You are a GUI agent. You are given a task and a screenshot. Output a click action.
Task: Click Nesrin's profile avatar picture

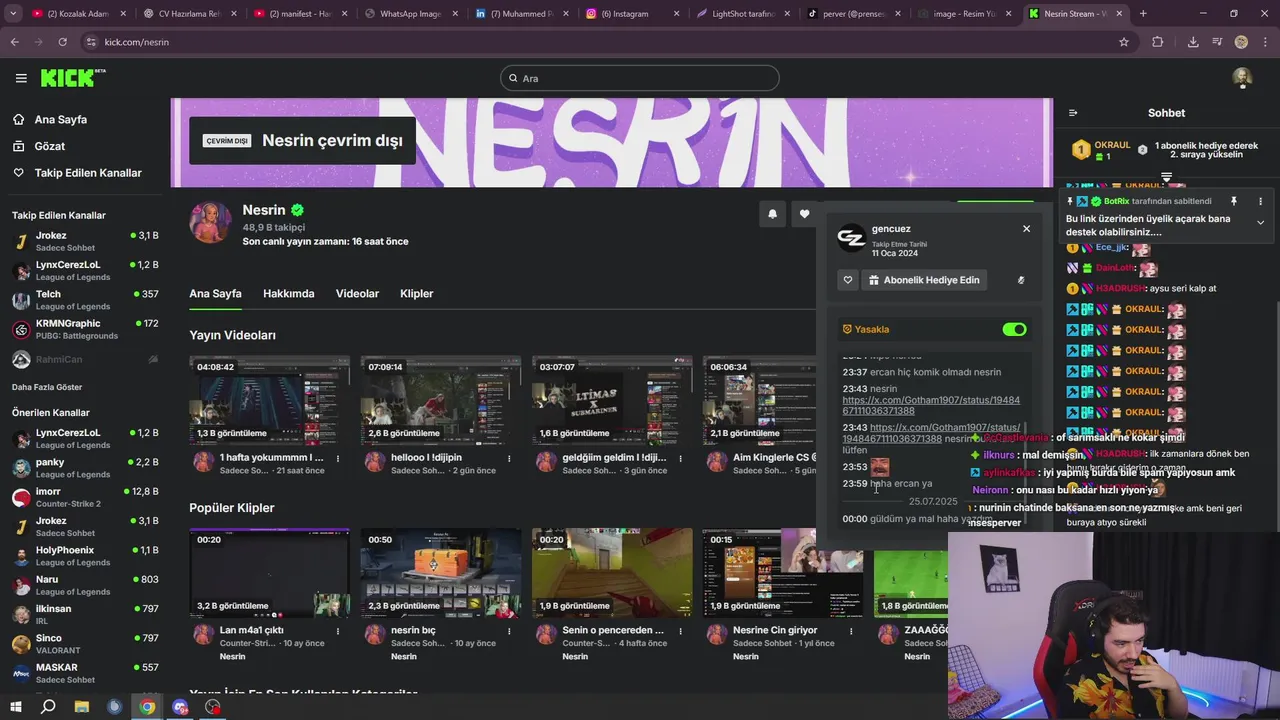(x=211, y=222)
